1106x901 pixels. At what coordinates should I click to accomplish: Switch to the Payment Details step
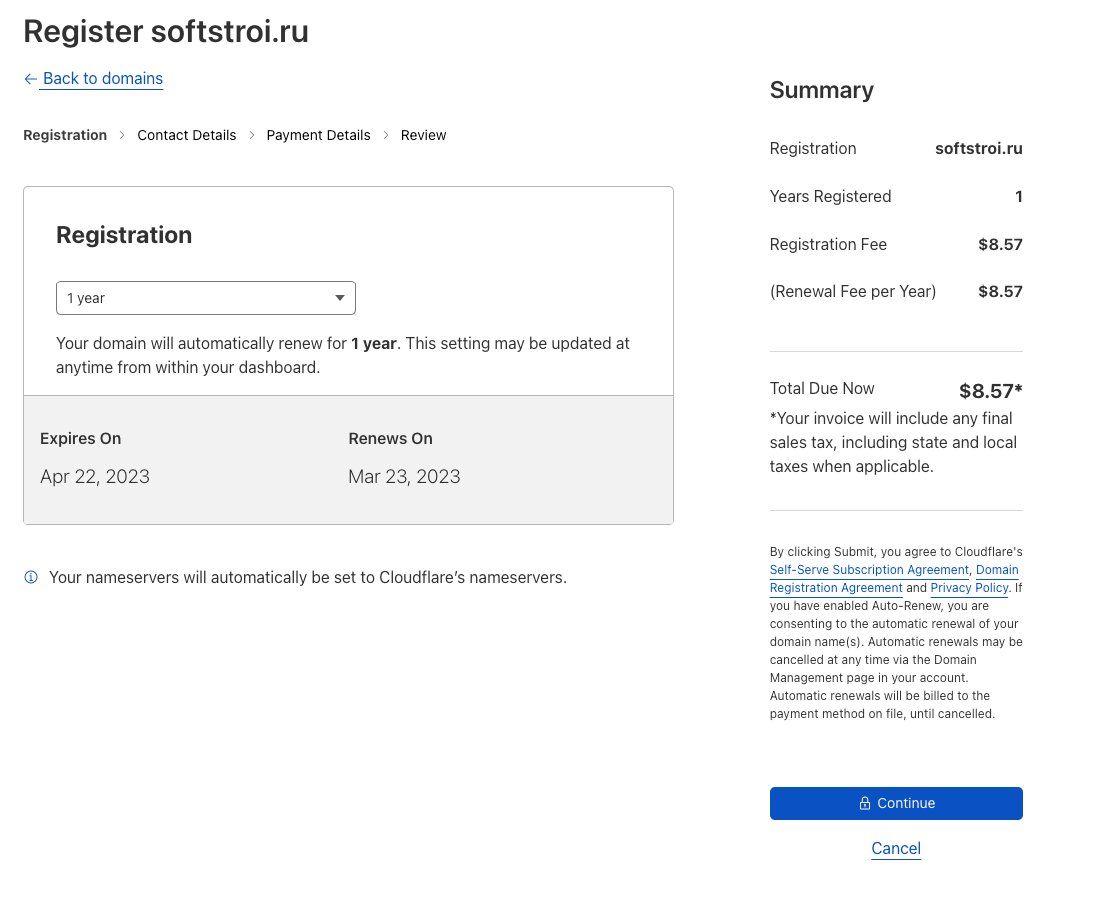coord(318,135)
